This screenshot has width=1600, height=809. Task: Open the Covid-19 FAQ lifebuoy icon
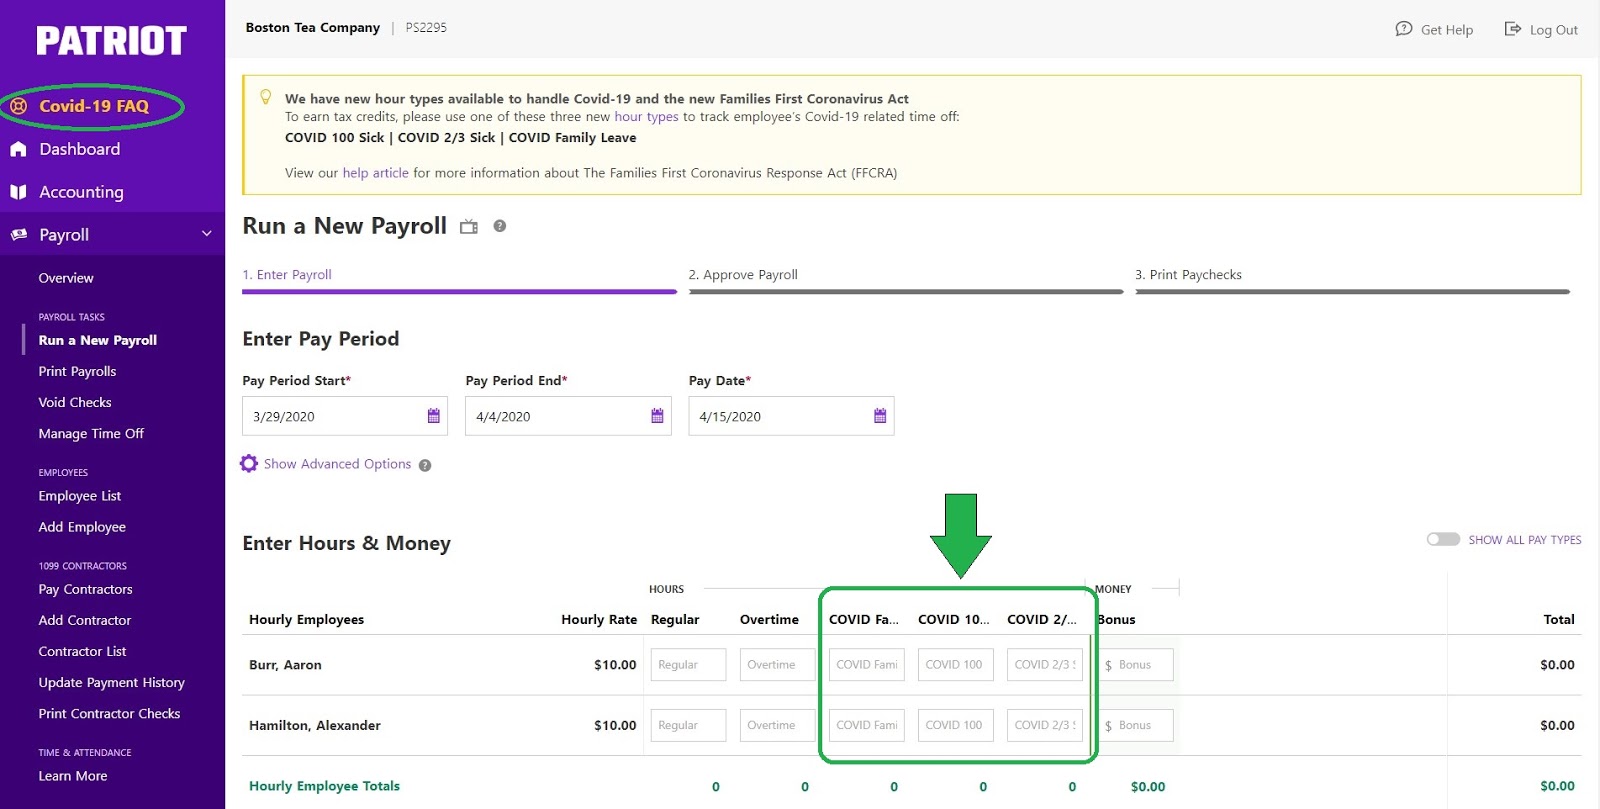click(18, 106)
